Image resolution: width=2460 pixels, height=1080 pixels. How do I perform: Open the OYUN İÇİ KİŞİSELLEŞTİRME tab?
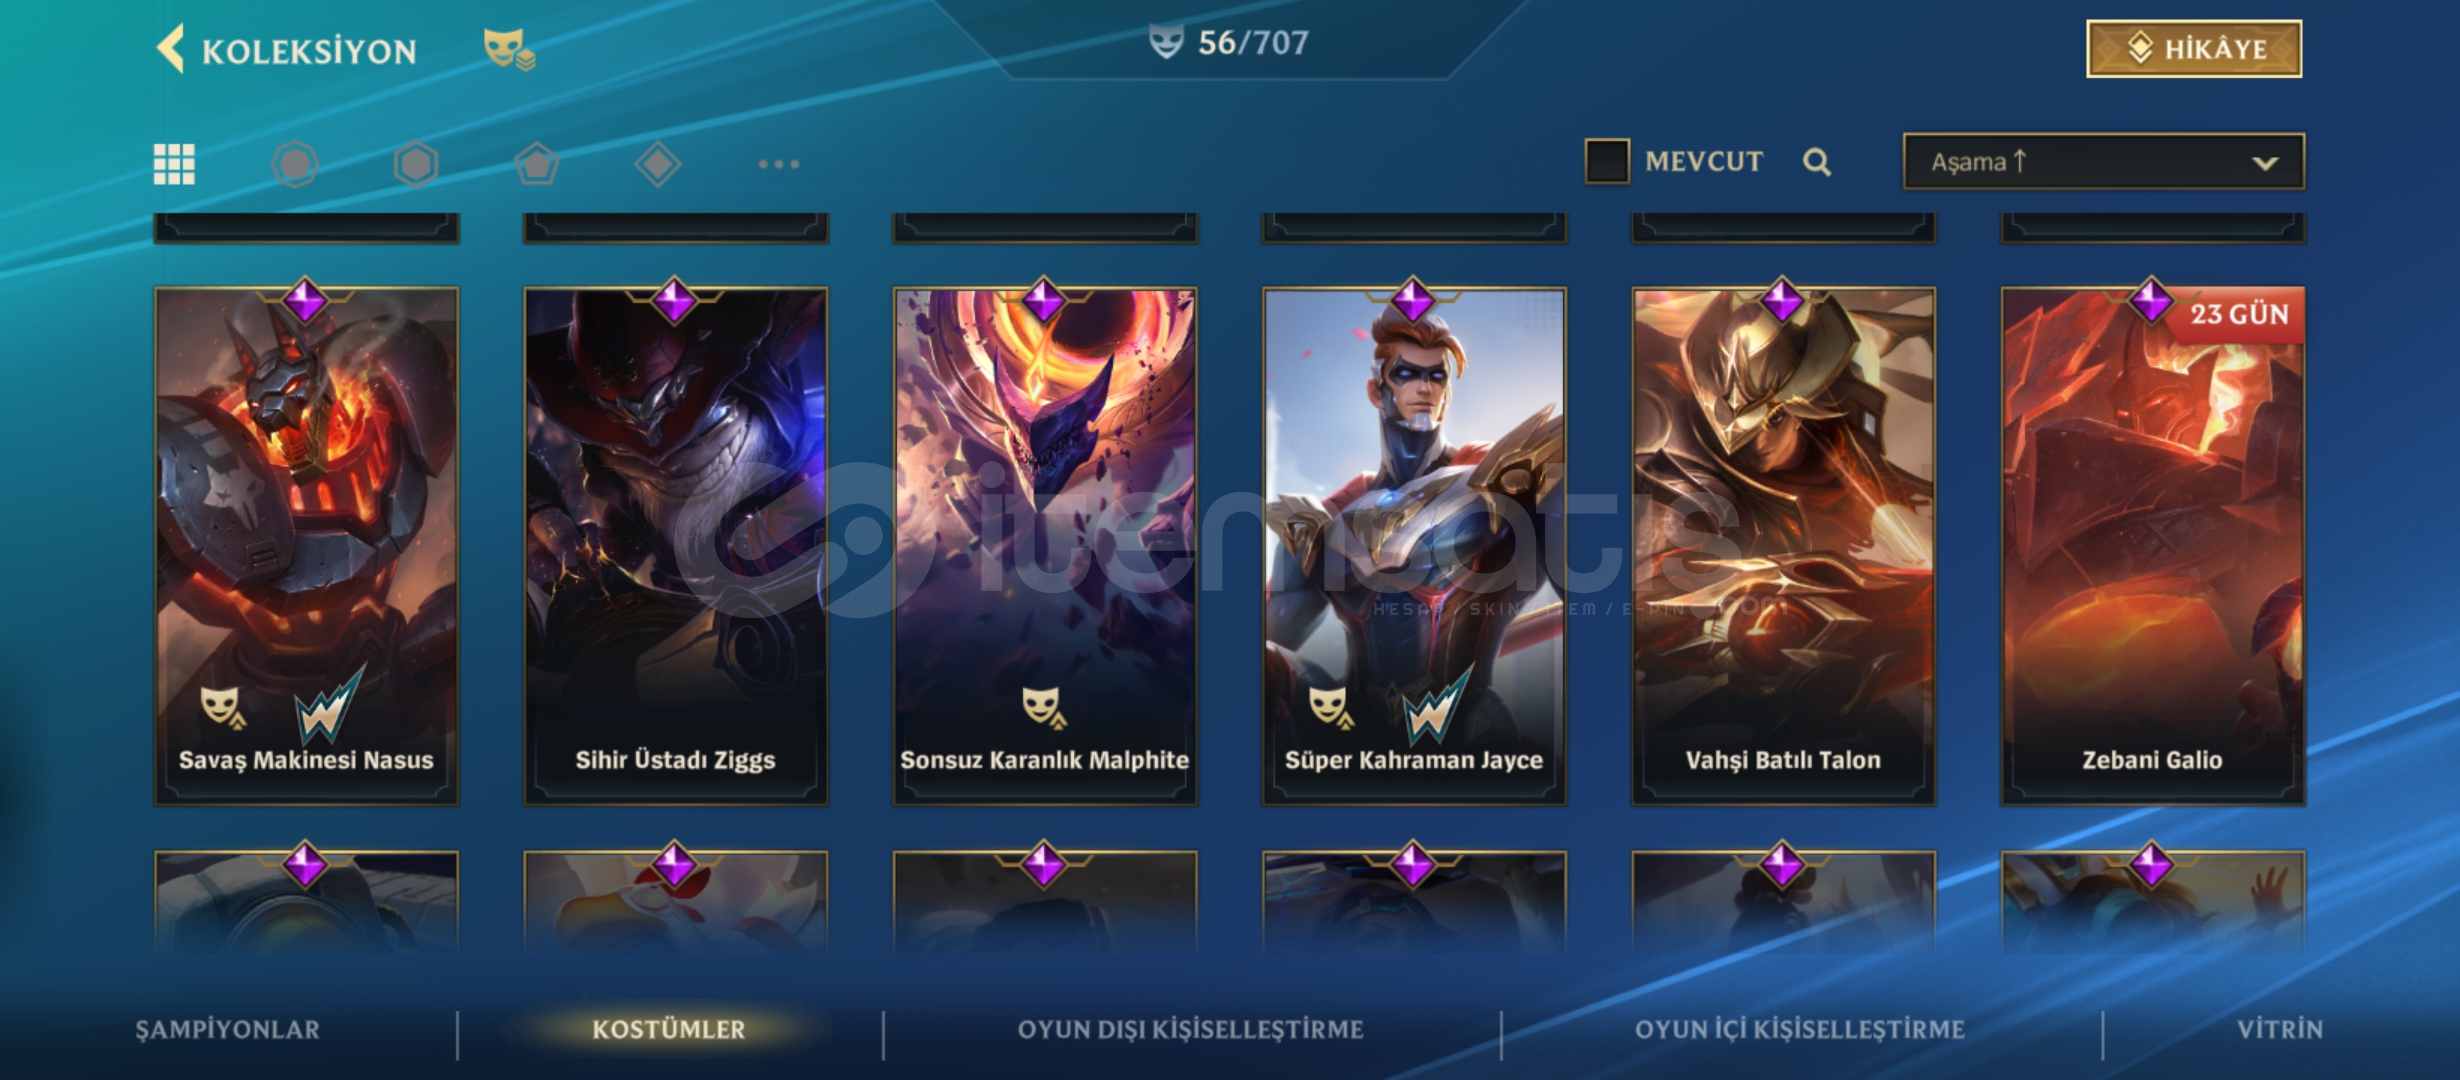tap(1800, 1029)
